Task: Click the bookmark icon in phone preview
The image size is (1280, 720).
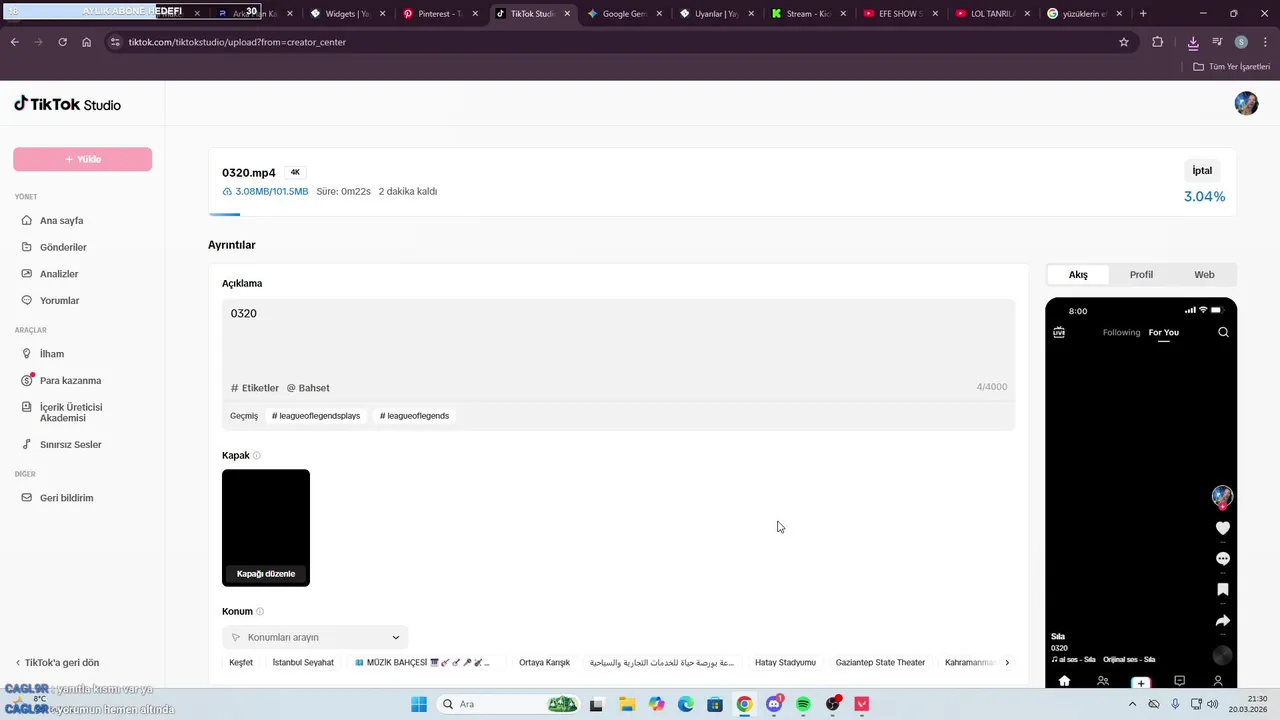Action: click(1222, 590)
